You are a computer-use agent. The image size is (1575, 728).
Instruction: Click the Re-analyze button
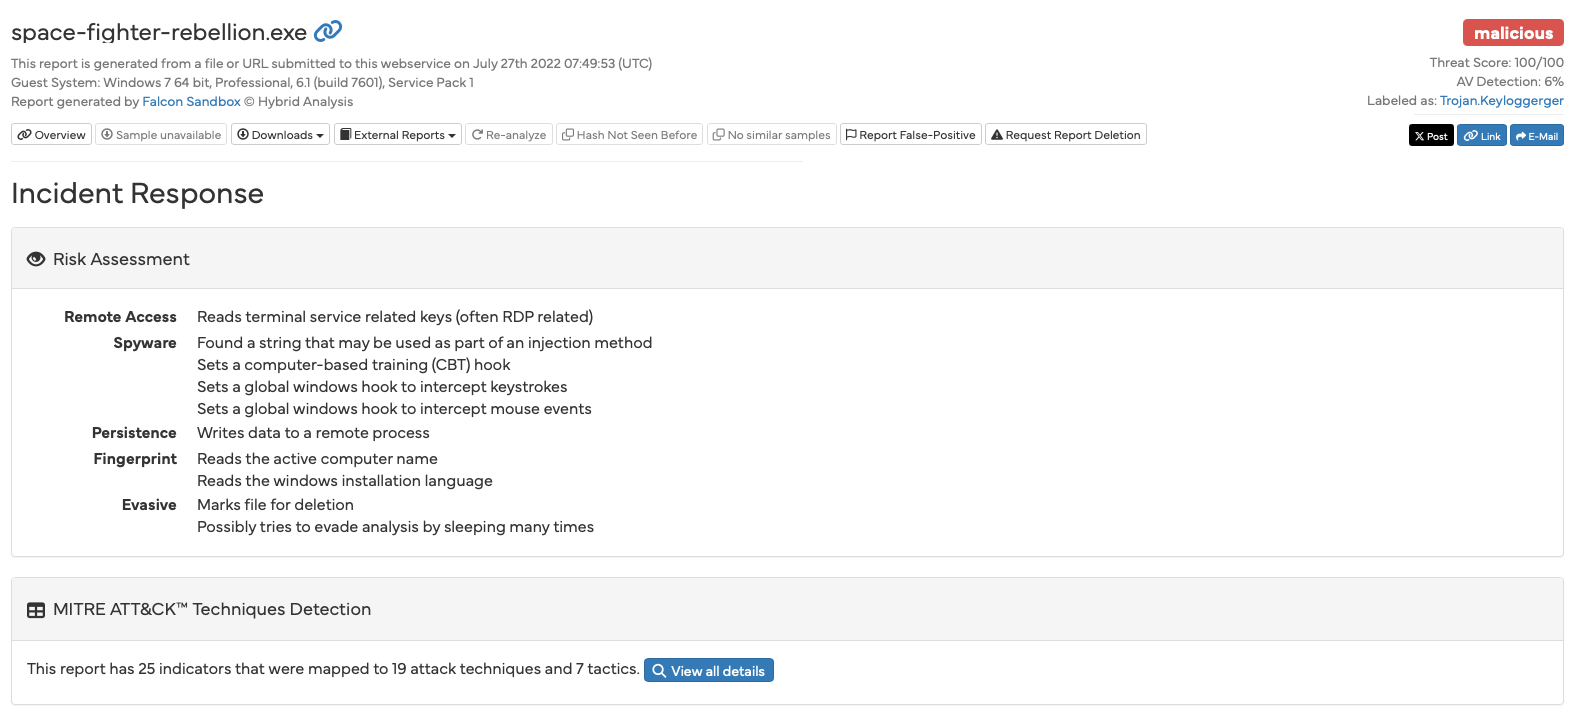509,135
